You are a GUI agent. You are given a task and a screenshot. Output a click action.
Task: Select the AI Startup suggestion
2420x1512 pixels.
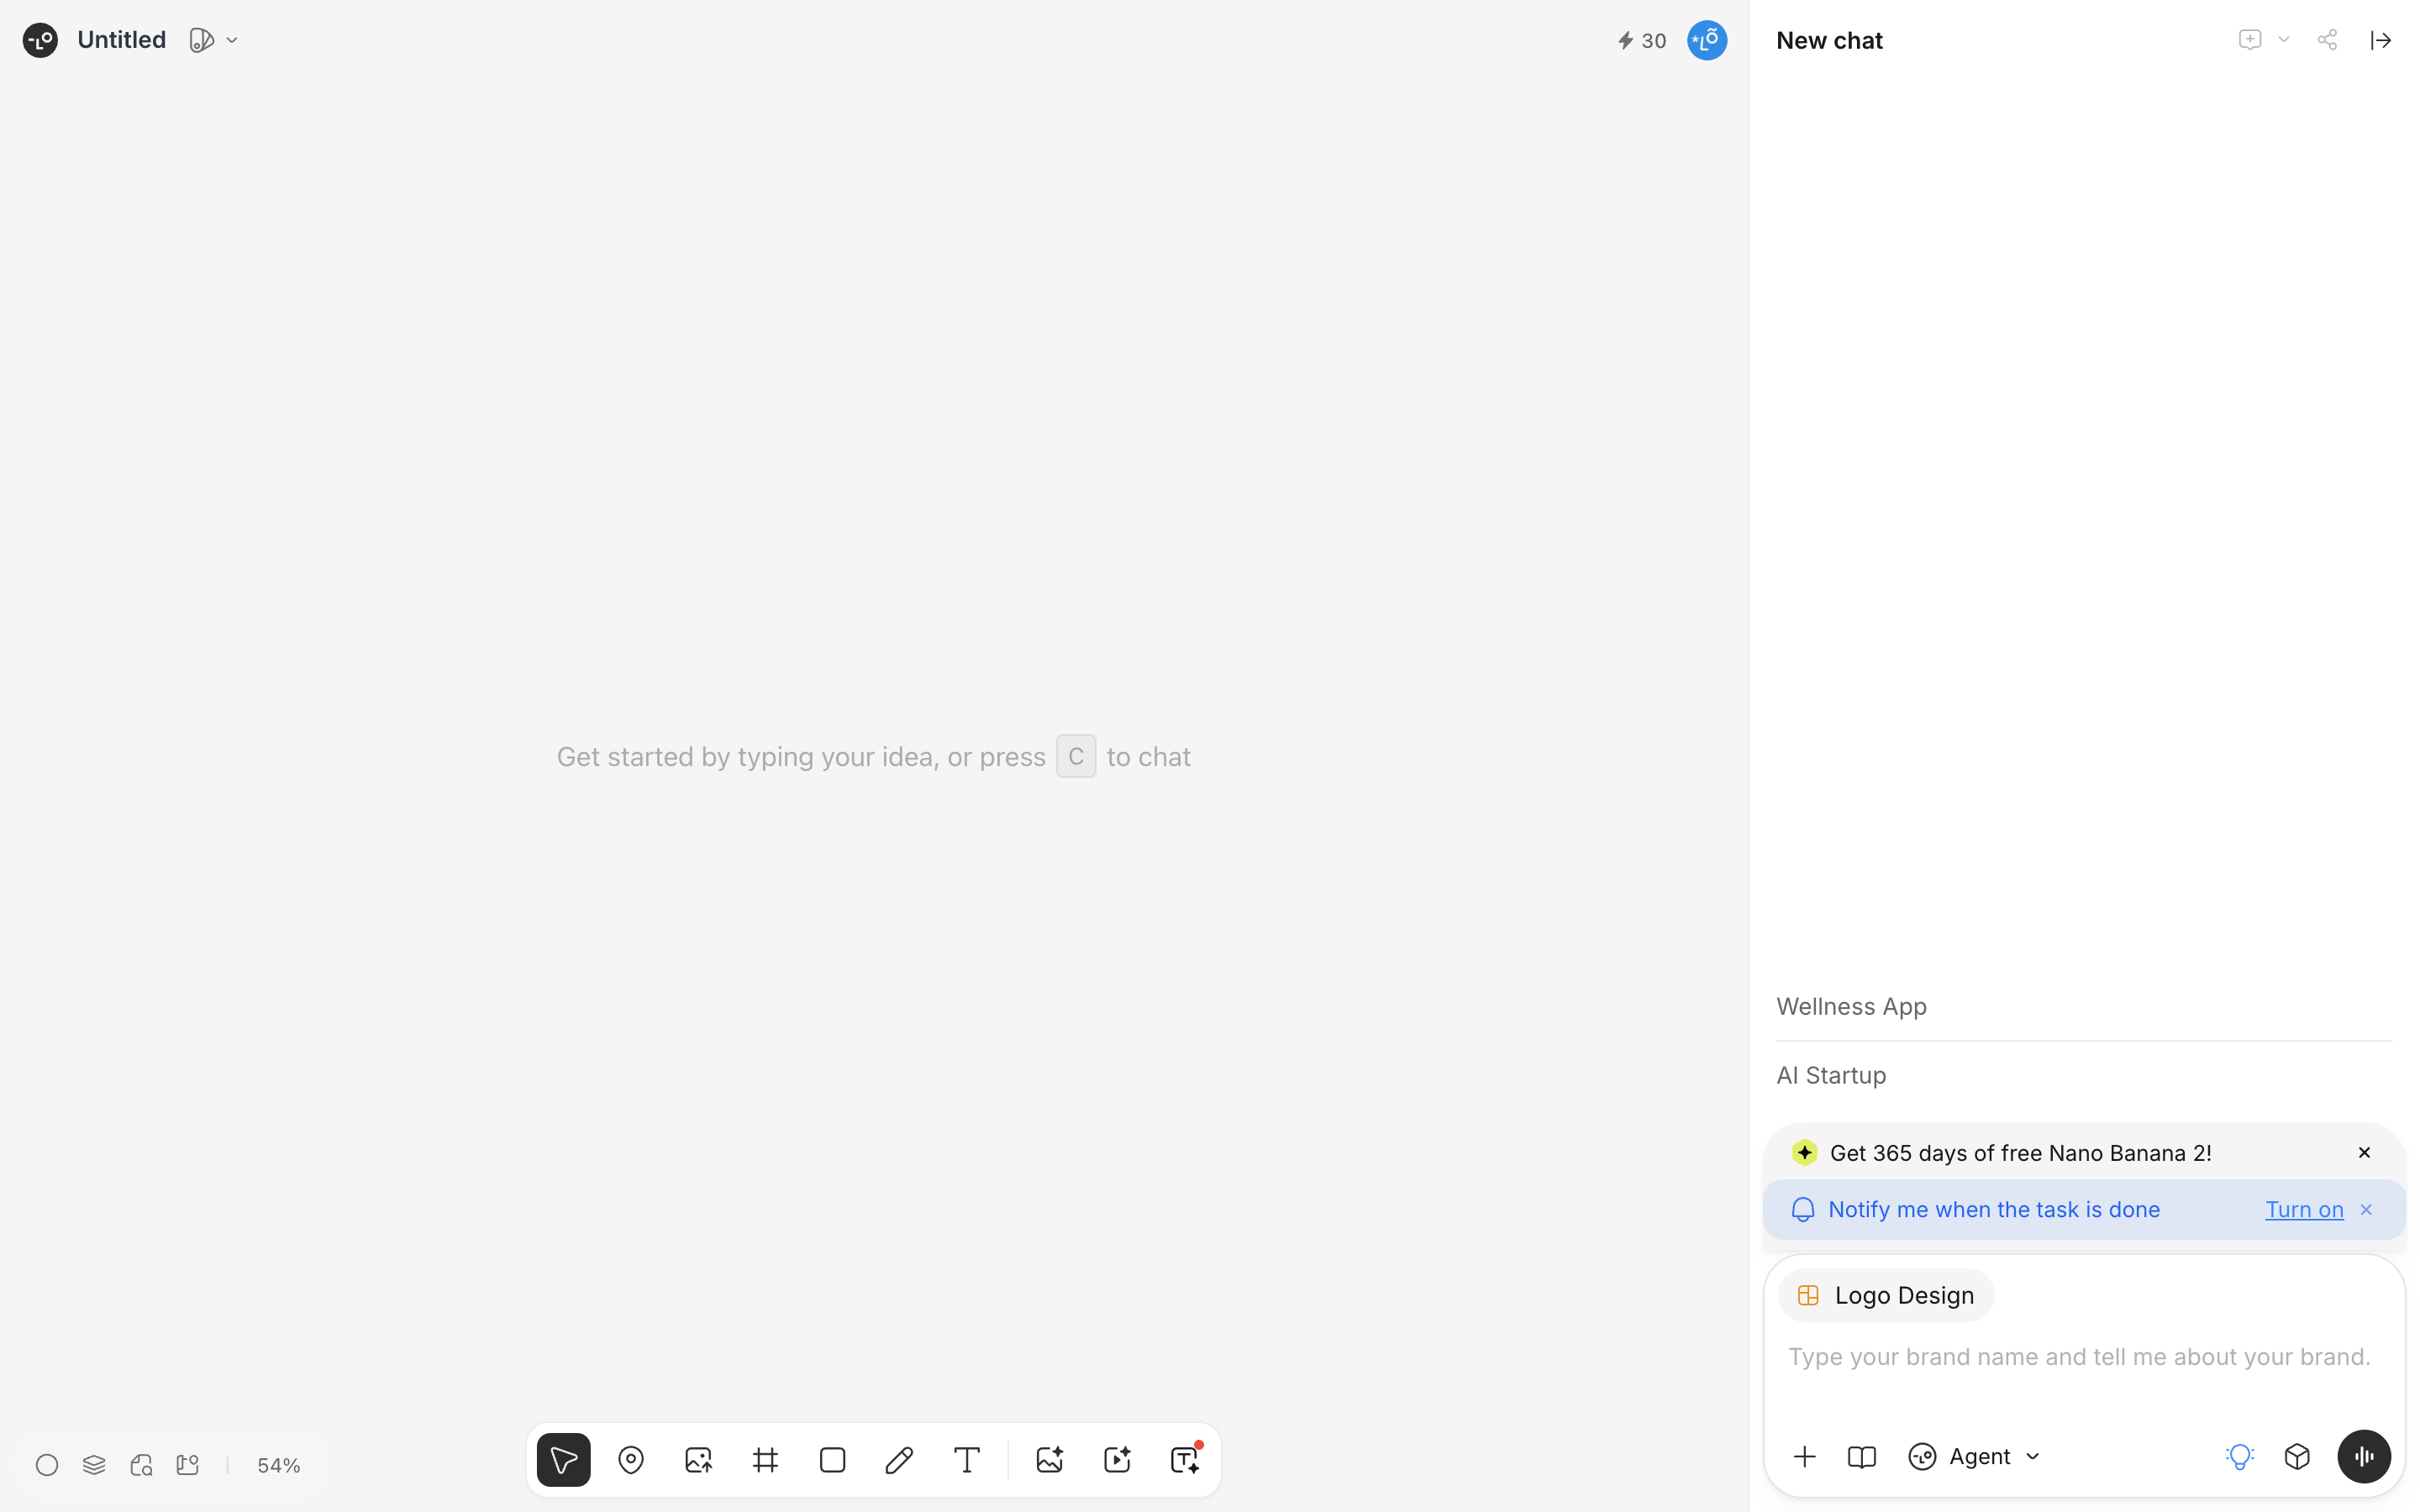tap(1831, 1075)
